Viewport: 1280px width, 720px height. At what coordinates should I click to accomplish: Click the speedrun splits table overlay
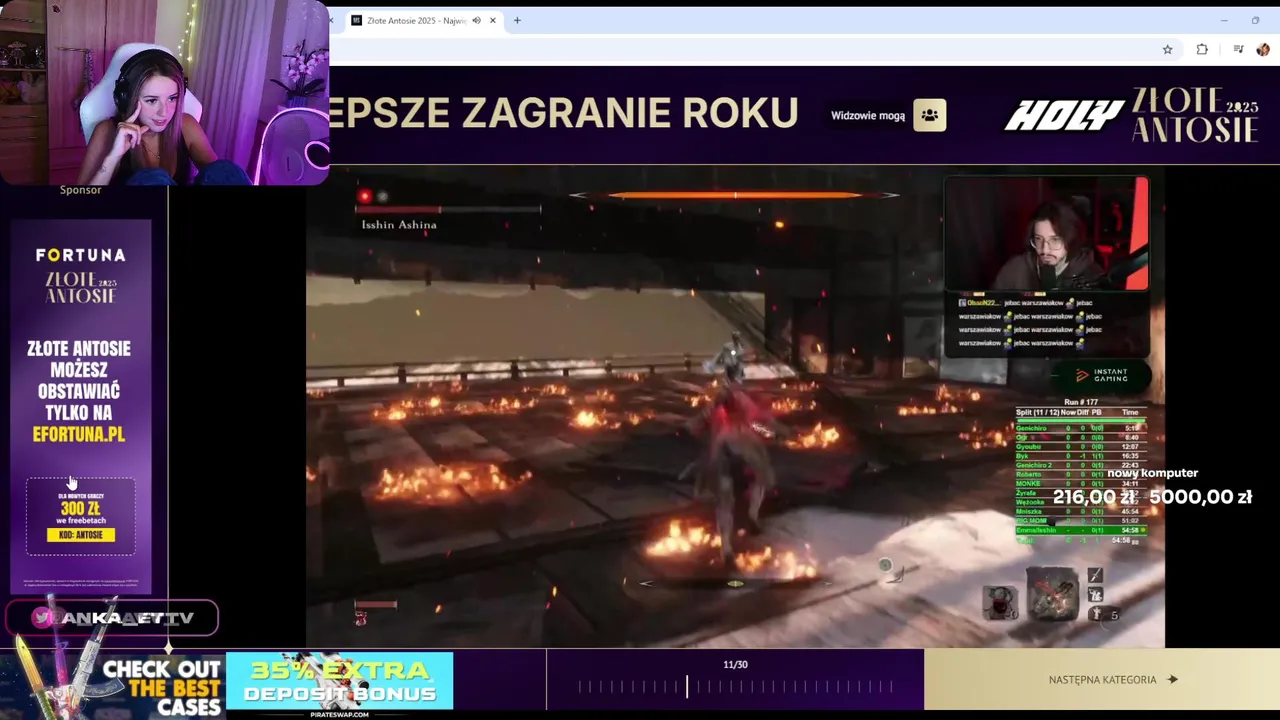point(1079,472)
